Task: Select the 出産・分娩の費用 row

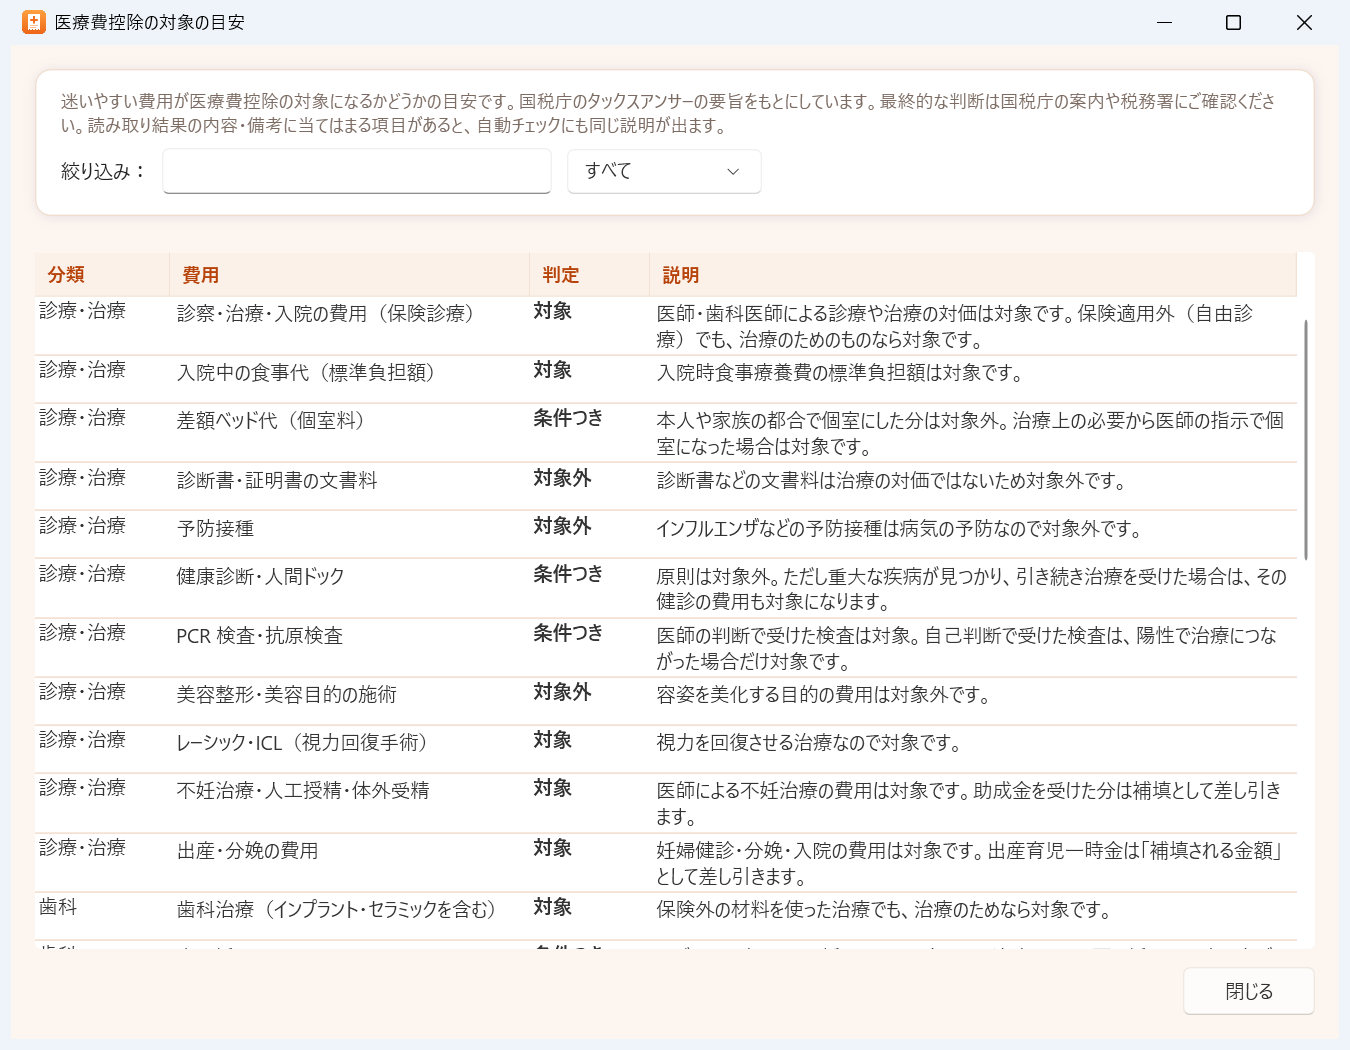Action: (x=666, y=863)
